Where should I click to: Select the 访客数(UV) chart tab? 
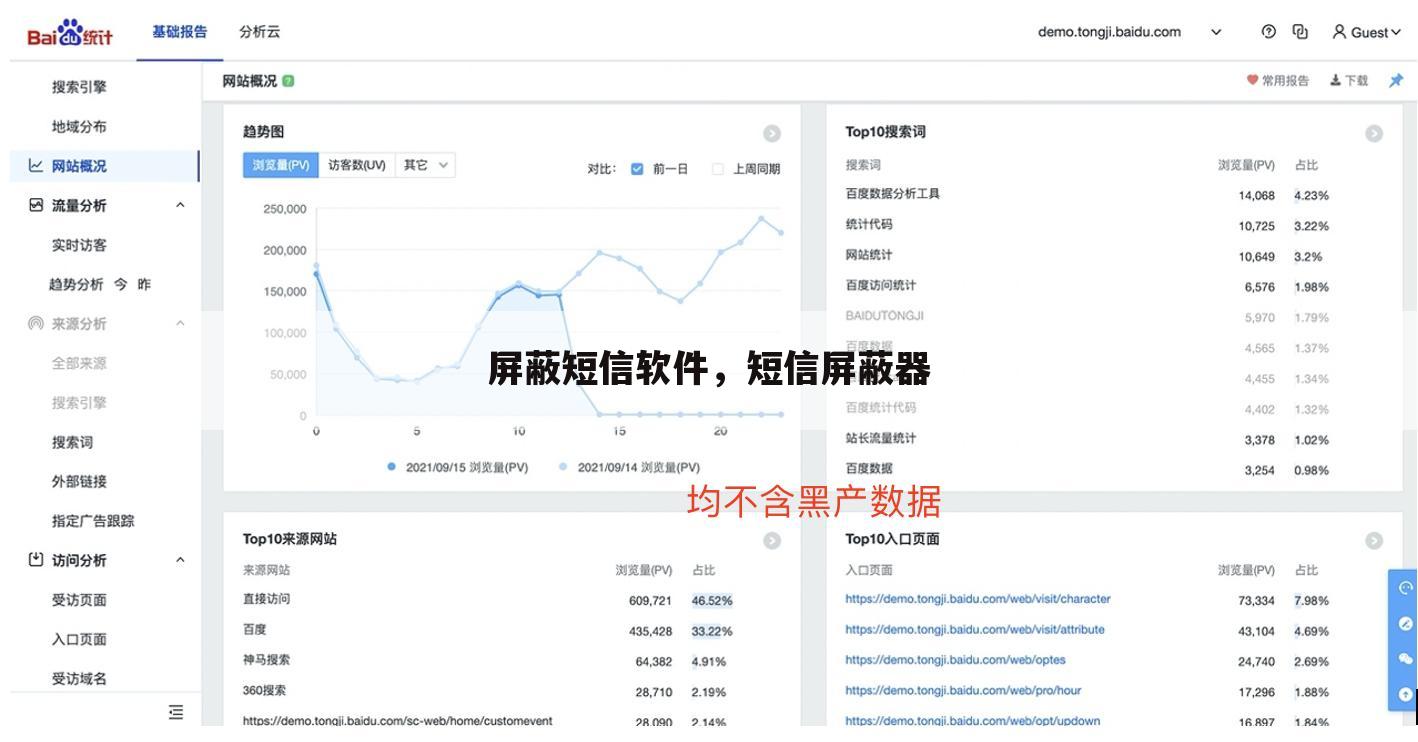tap(357, 166)
